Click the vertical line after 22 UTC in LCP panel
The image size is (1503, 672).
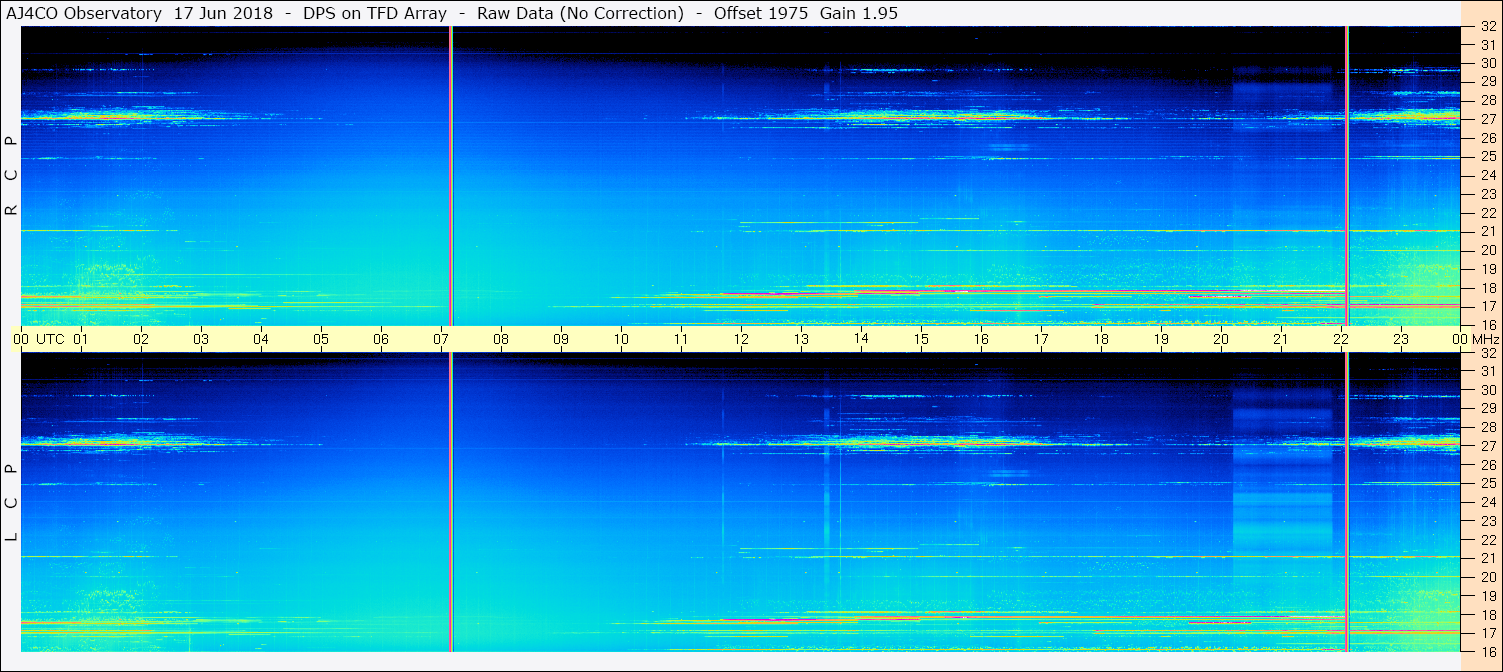pyautogui.click(x=1347, y=503)
